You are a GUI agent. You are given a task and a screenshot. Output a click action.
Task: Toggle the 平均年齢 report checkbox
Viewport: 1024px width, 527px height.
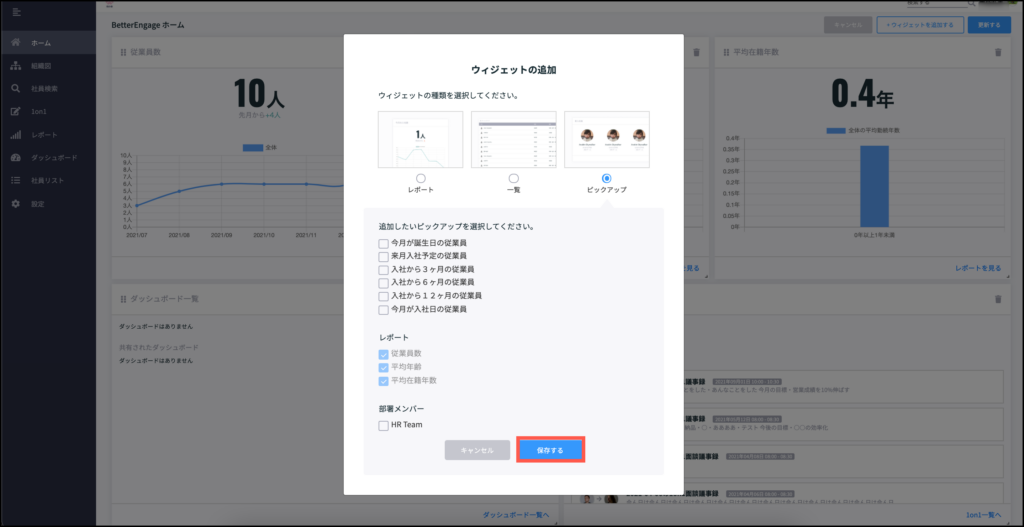(x=383, y=368)
